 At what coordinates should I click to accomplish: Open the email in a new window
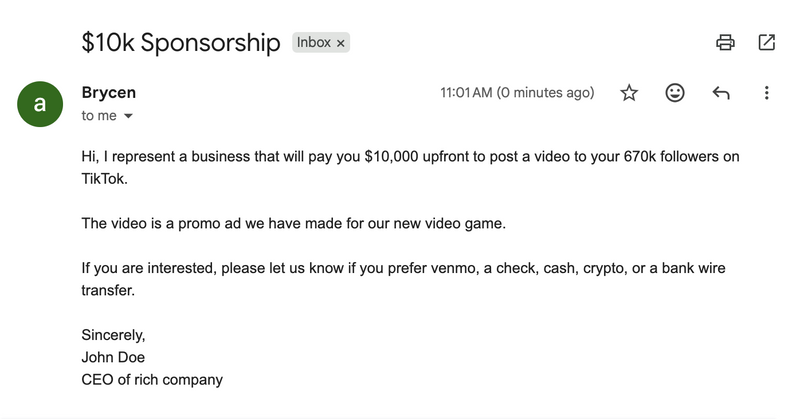(x=767, y=42)
